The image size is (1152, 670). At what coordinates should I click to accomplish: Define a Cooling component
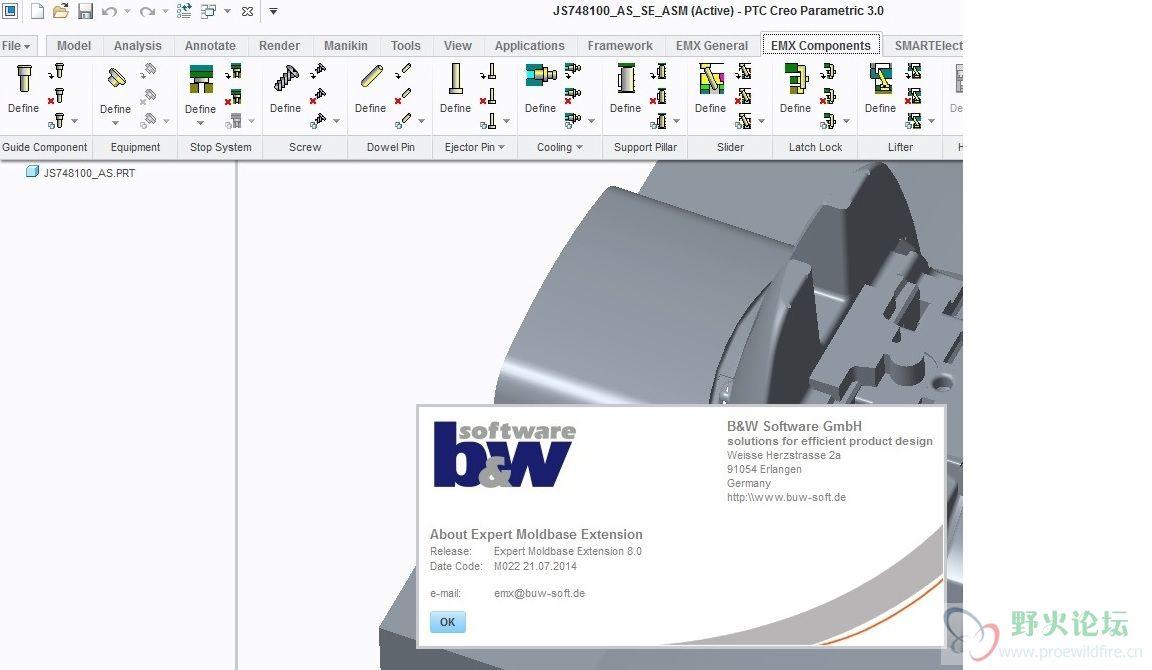(541, 88)
